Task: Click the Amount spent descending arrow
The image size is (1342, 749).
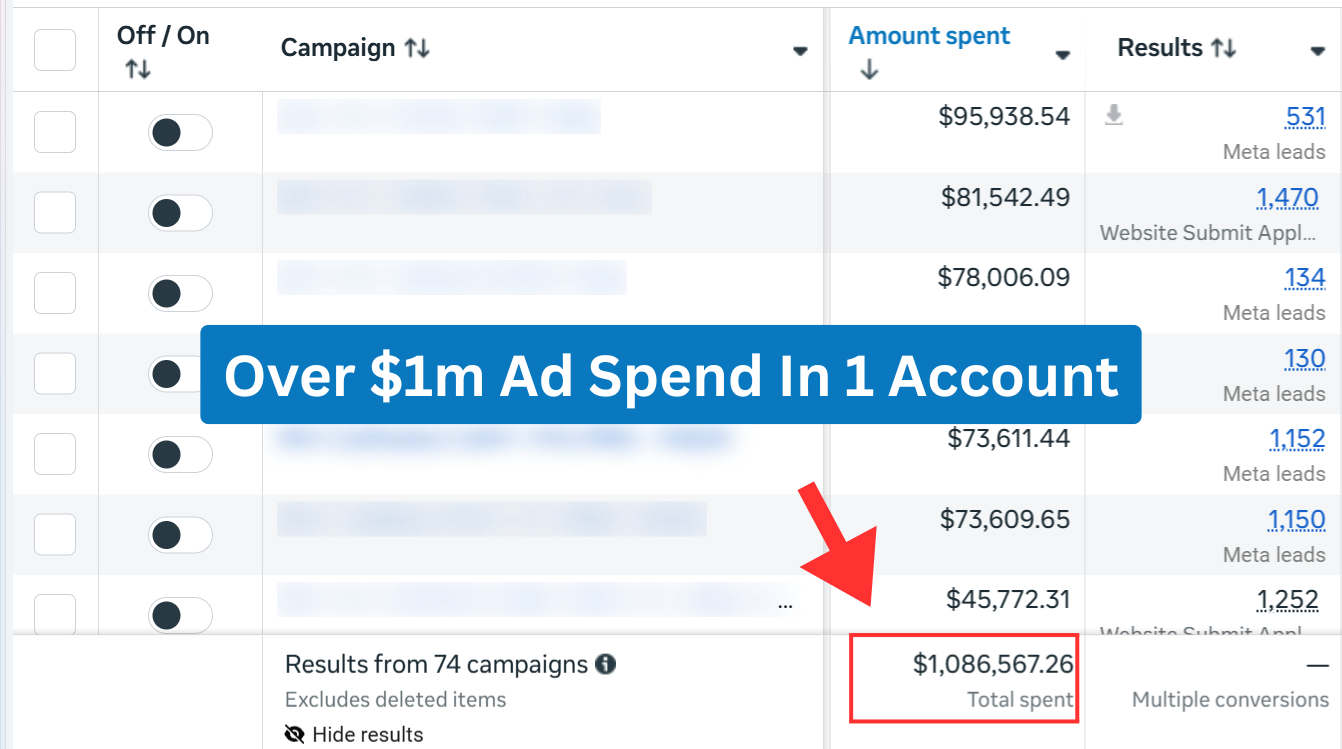Action: pos(869,70)
